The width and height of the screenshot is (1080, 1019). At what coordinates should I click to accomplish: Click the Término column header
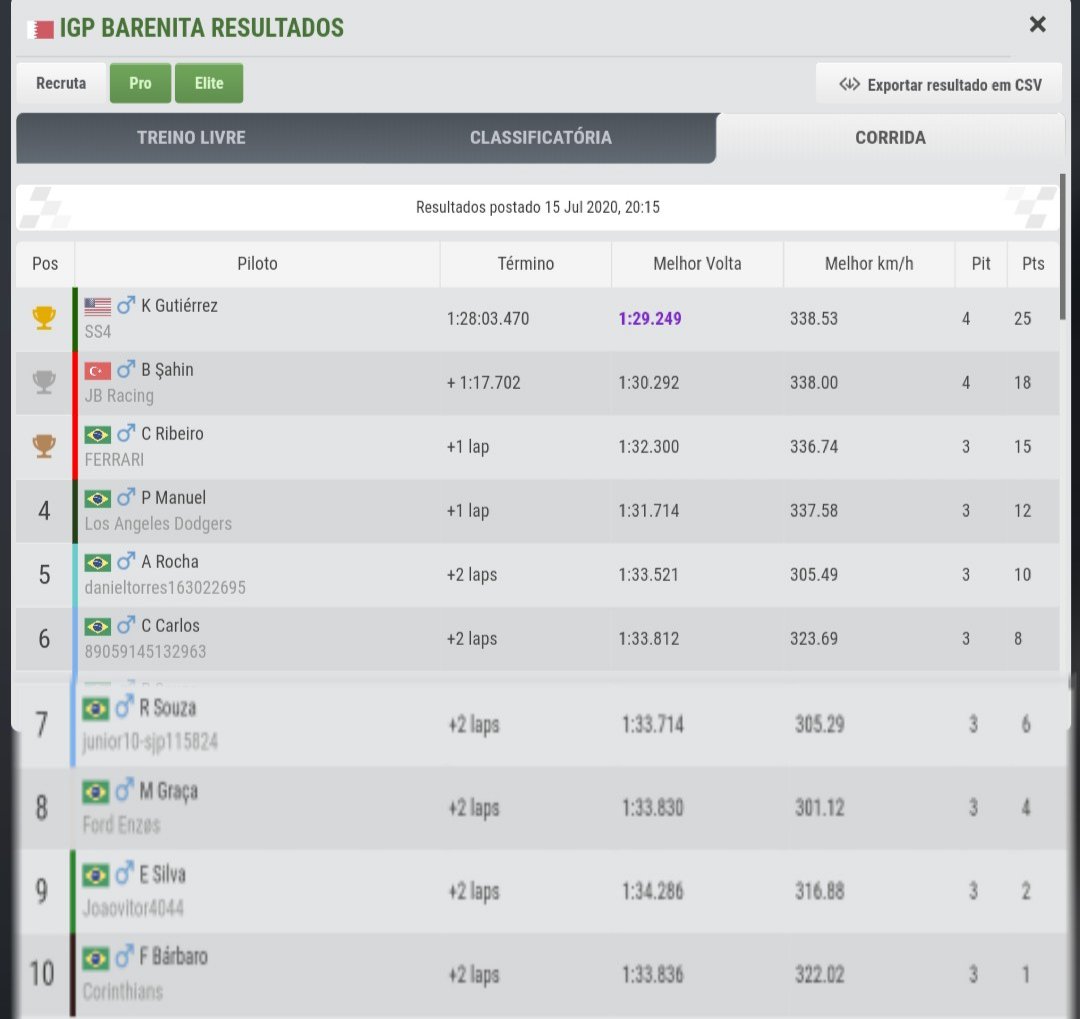tap(526, 264)
